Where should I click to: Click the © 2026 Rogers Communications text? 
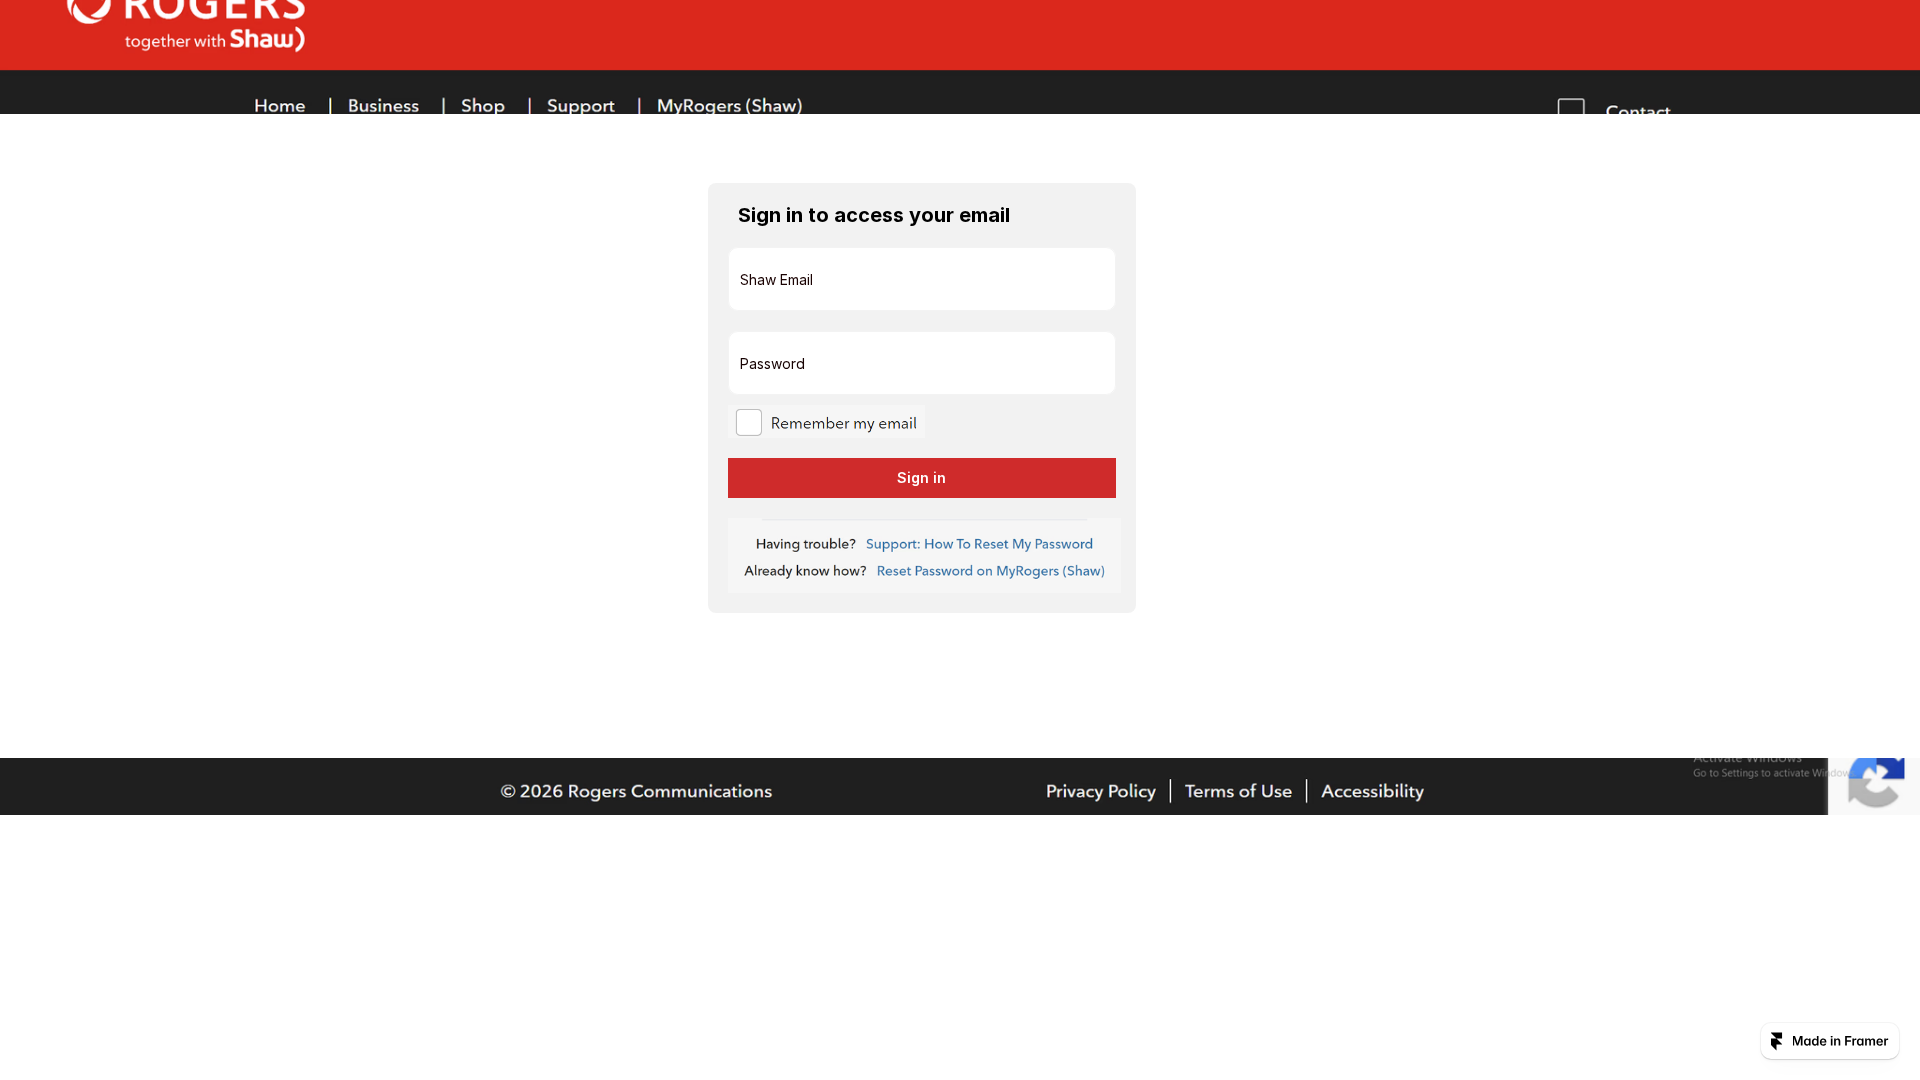tap(636, 791)
